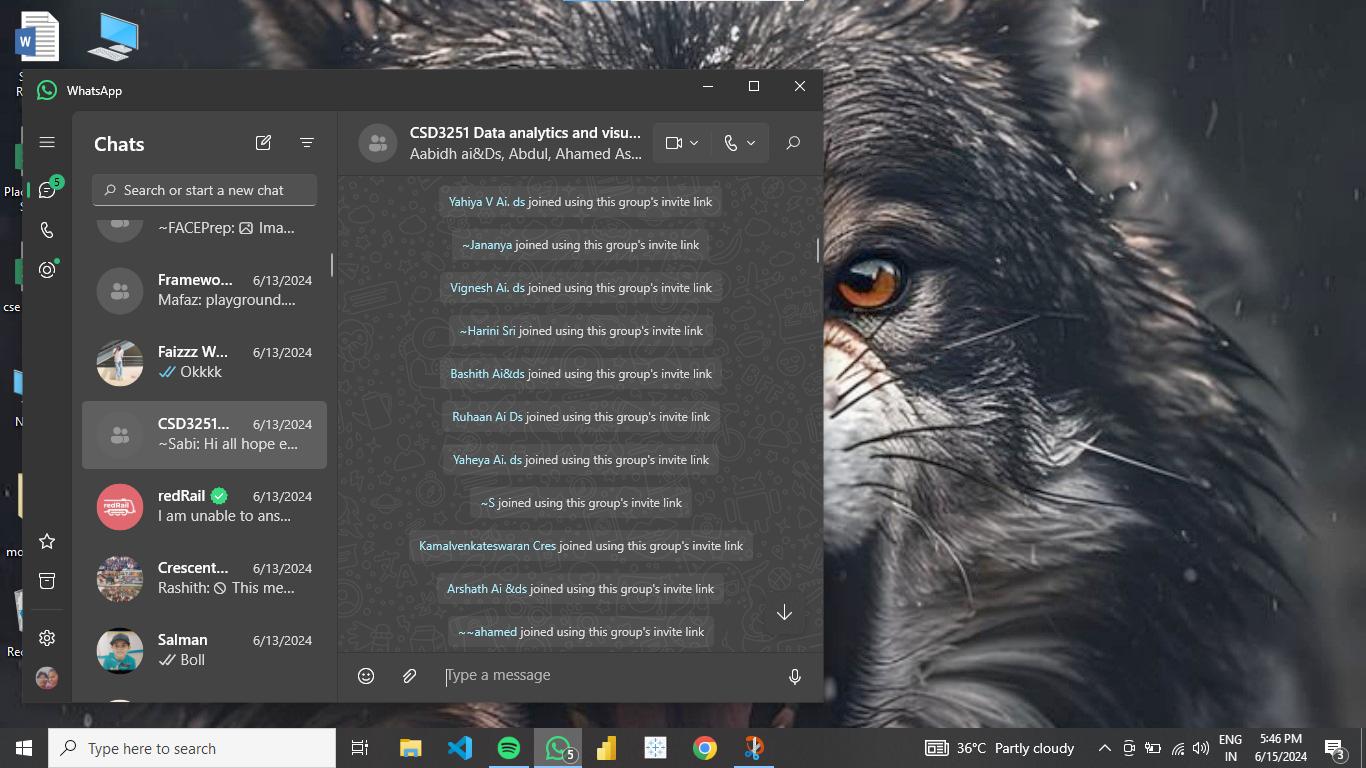Click ~Jananya contact name
The height and width of the screenshot is (768, 1366).
(x=487, y=245)
